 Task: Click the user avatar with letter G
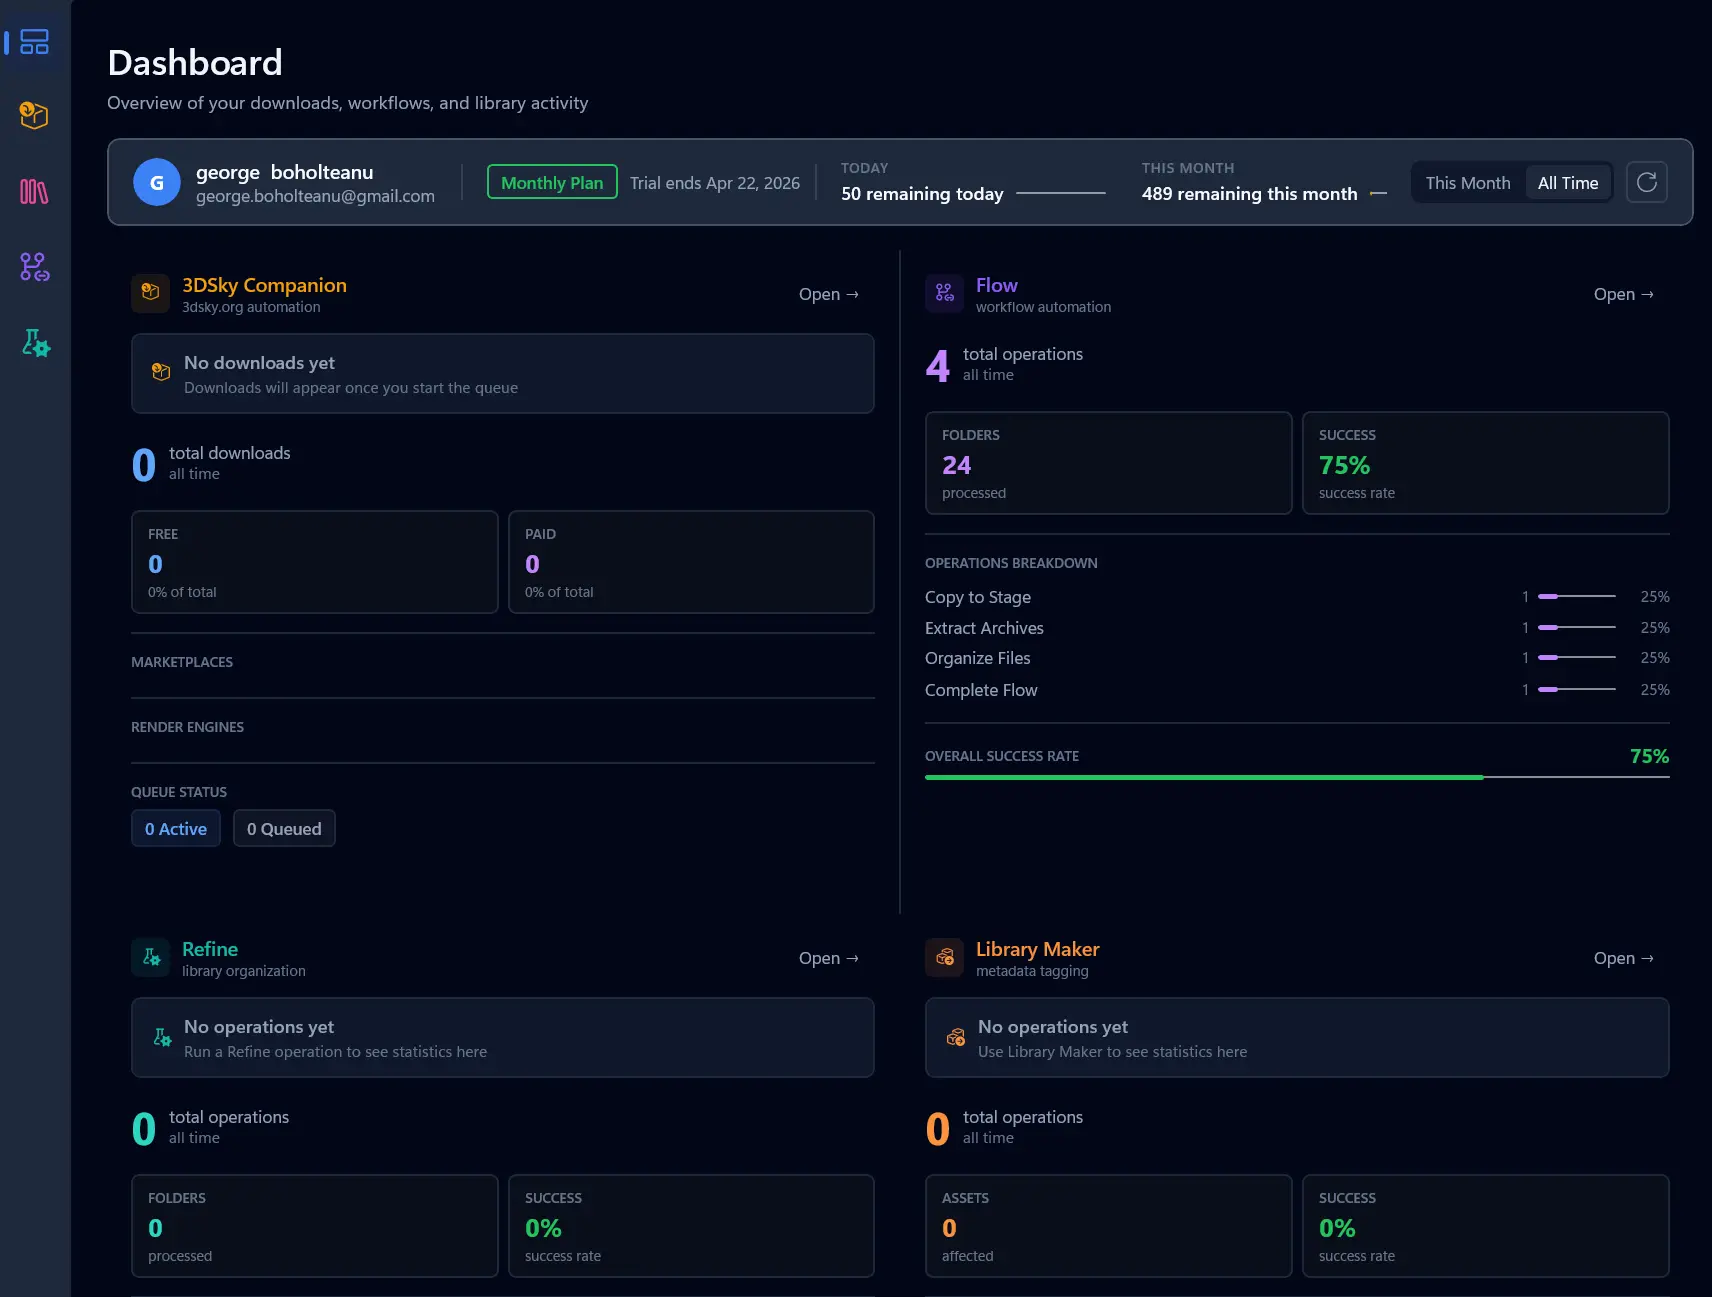click(x=157, y=182)
